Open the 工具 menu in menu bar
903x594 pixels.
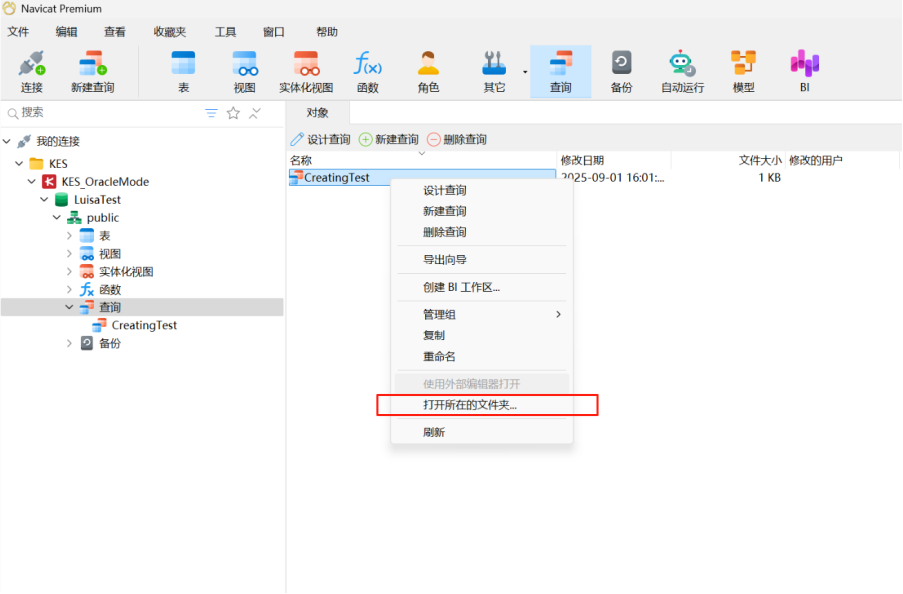click(x=225, y=32)
